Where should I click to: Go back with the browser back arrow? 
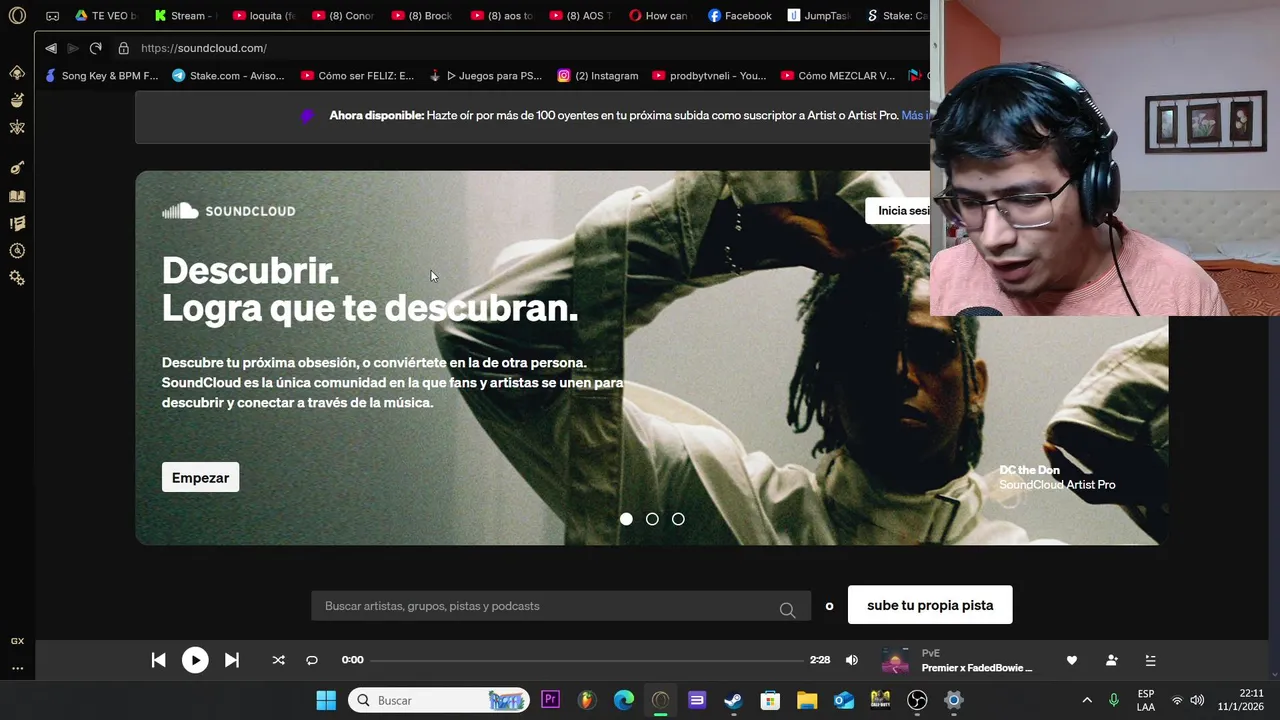(51, 48)
